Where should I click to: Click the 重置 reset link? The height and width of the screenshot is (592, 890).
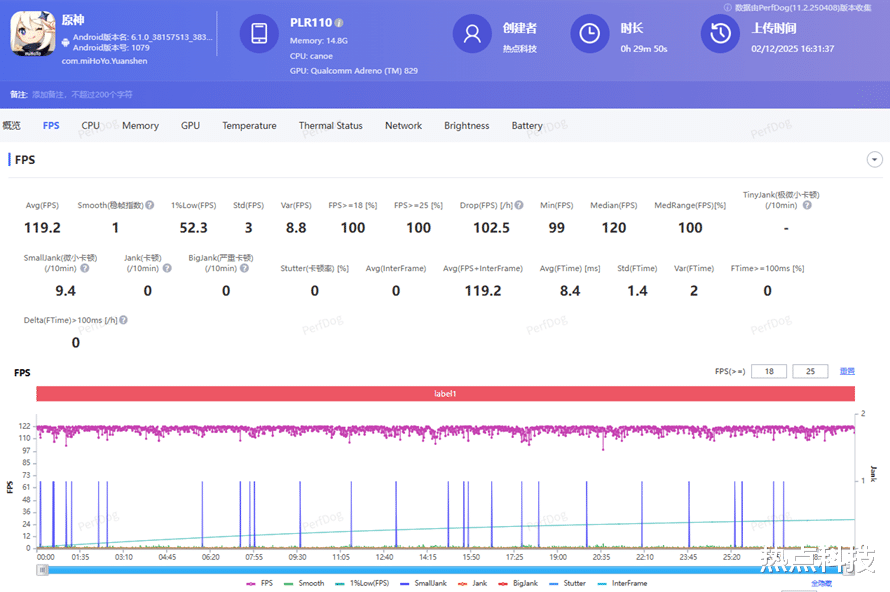[846, 371]
